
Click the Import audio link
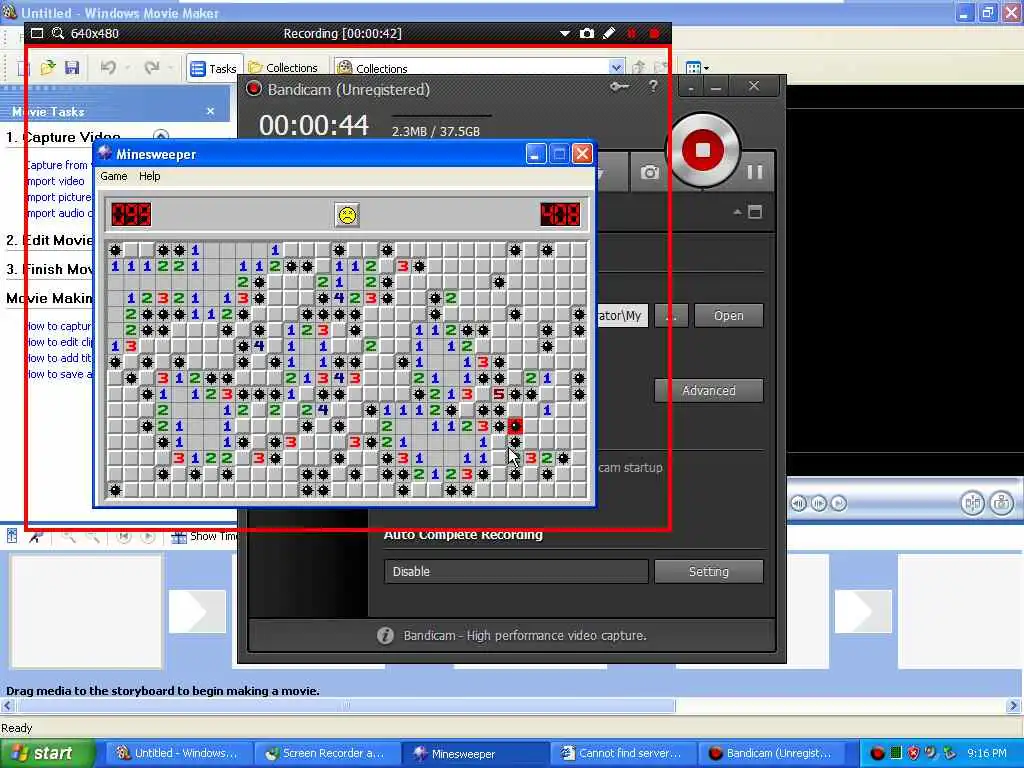click(x=59, y=213)
